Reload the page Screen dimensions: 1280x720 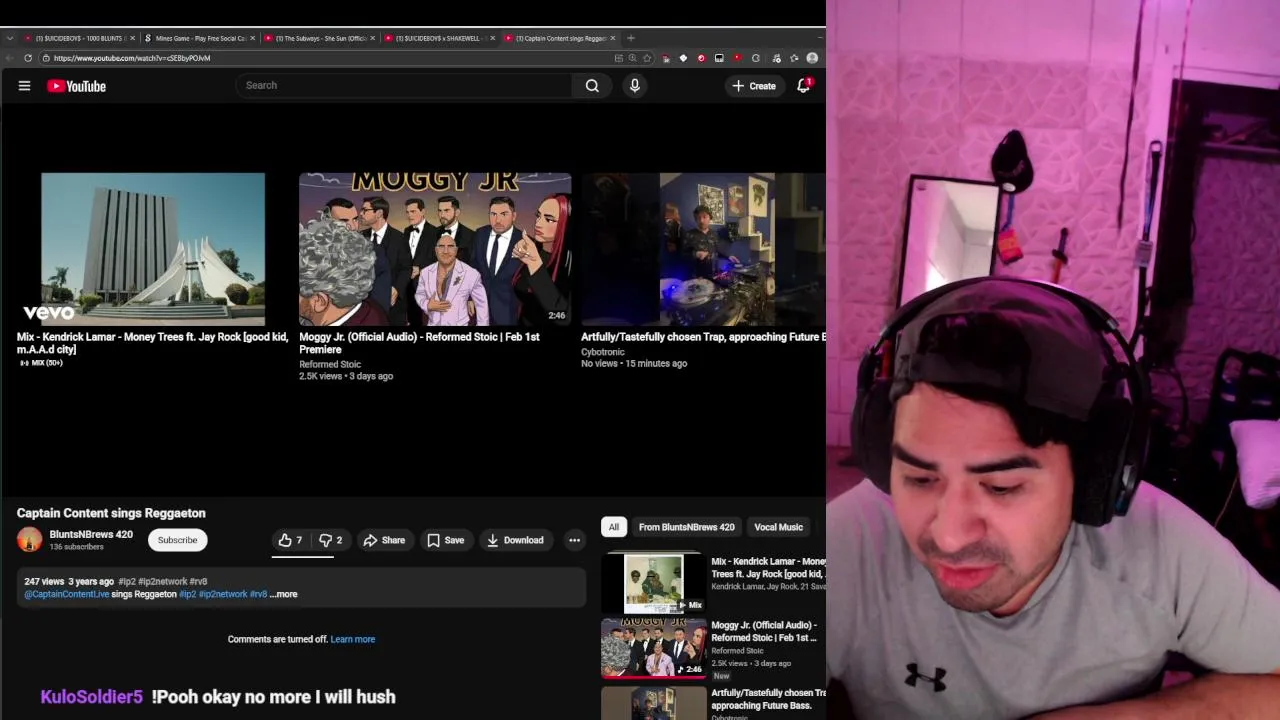pos(28,58)
